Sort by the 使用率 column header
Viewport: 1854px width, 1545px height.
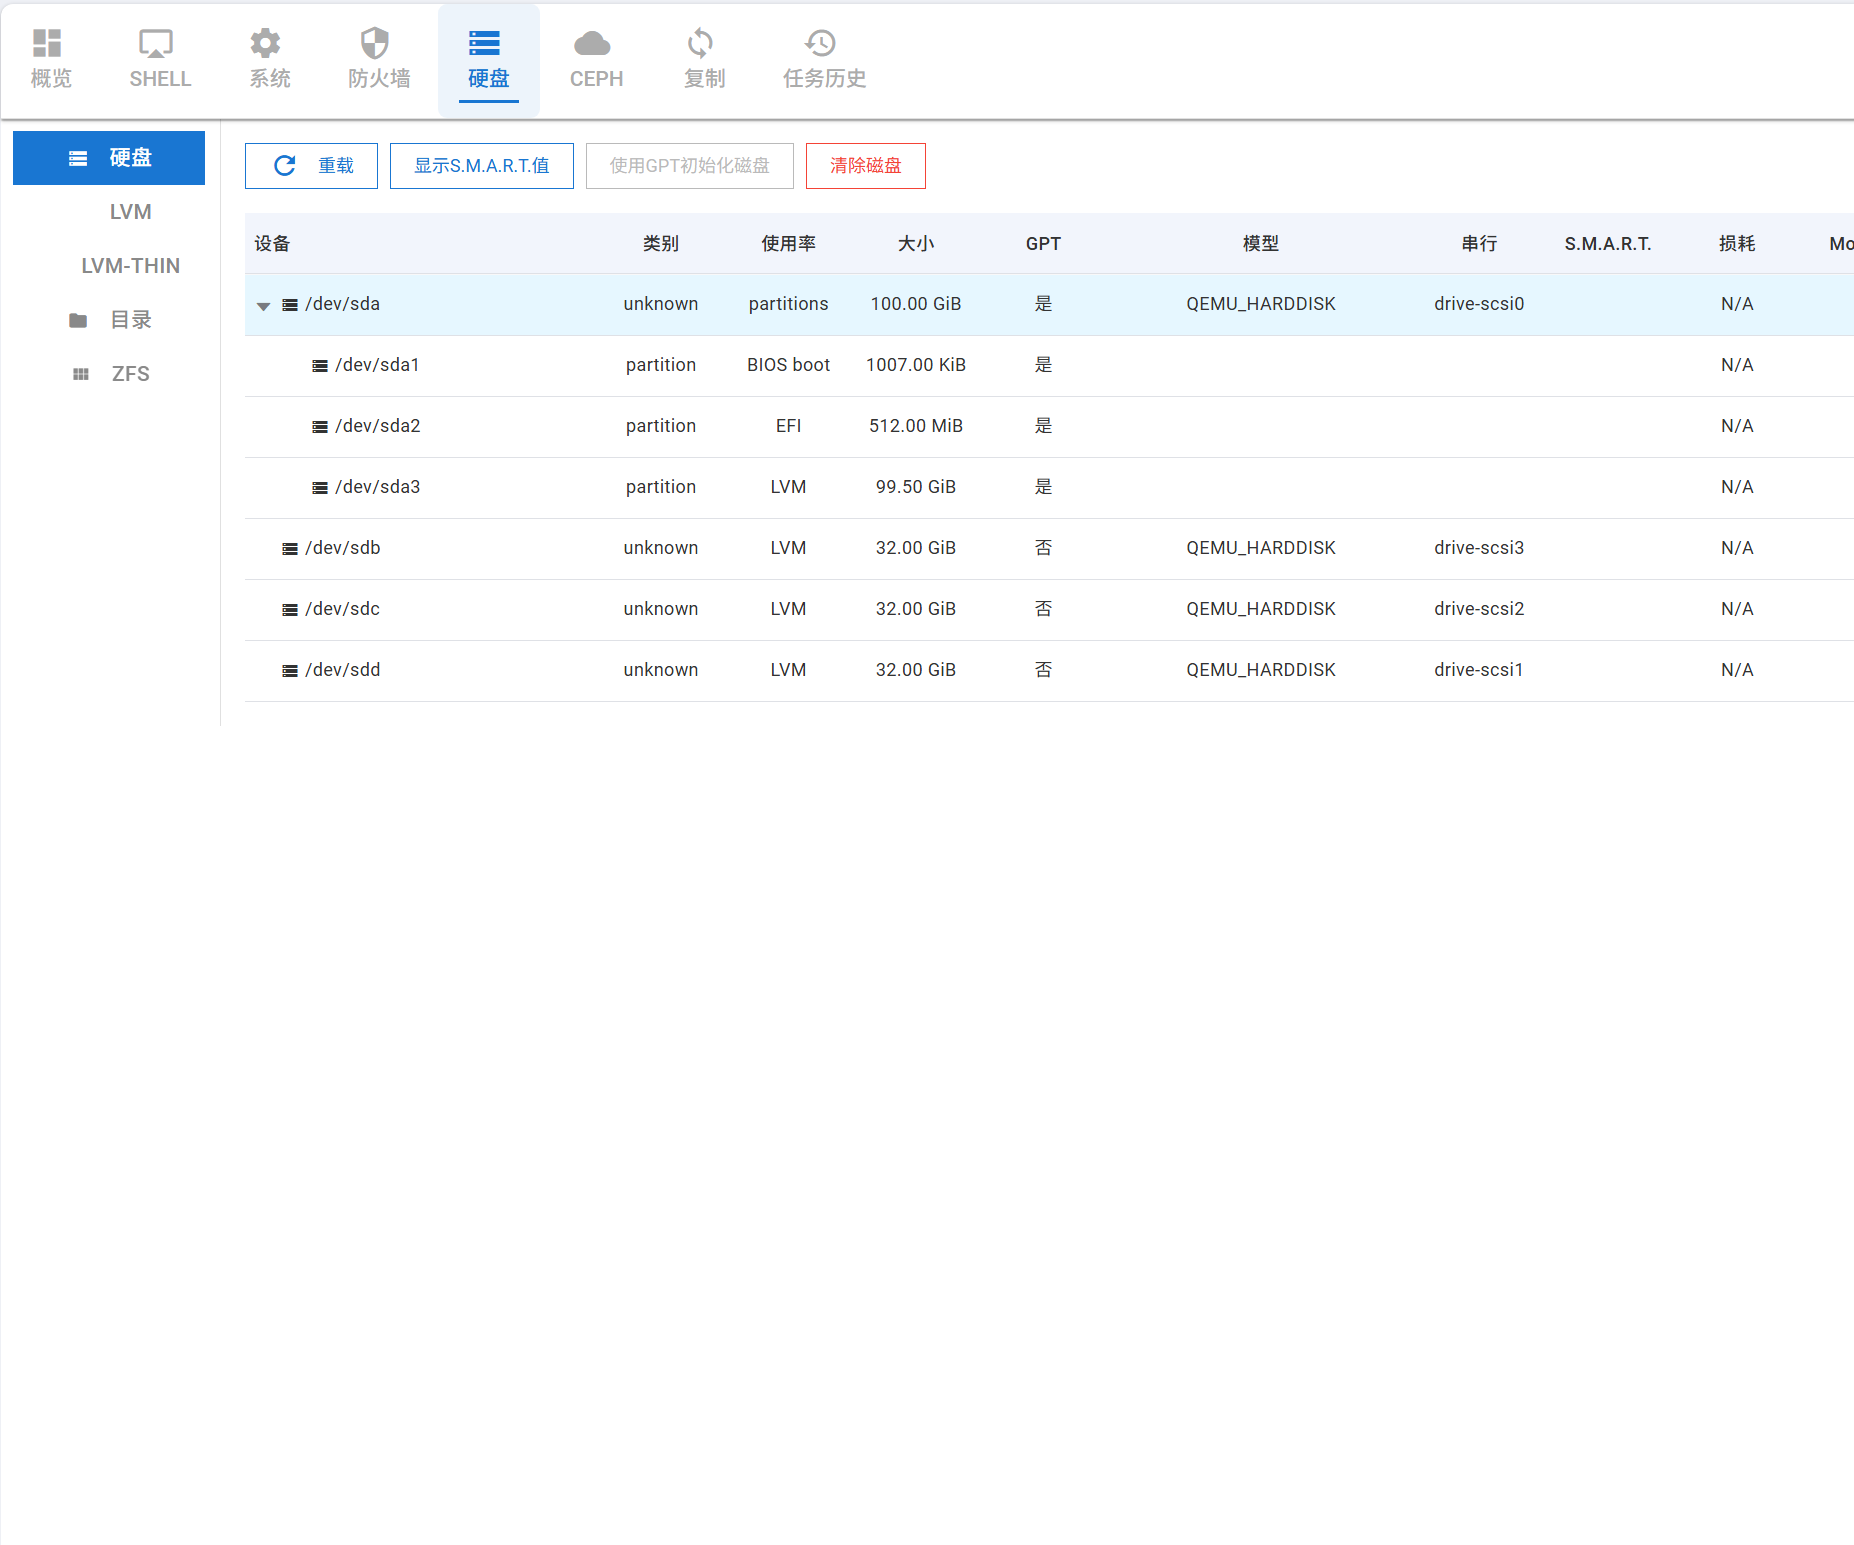788,244
